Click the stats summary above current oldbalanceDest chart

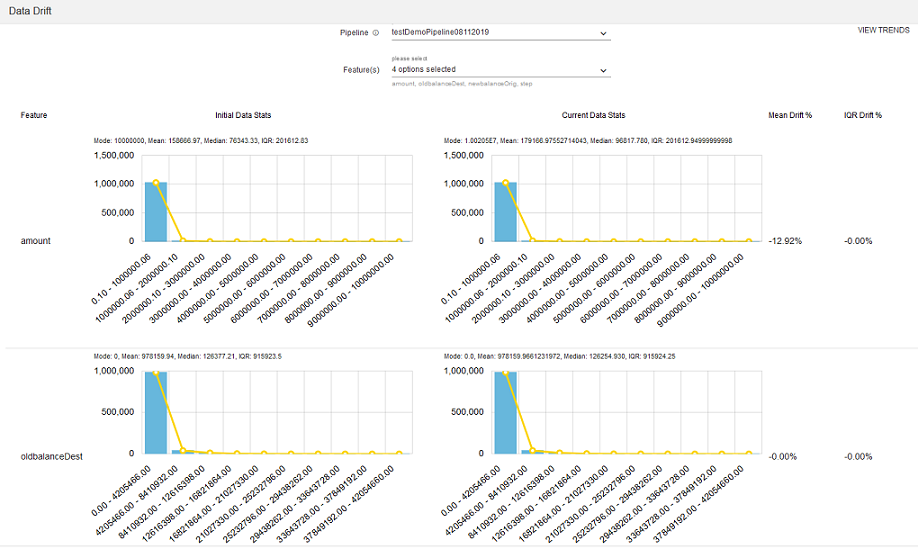(x=559, y=356)
